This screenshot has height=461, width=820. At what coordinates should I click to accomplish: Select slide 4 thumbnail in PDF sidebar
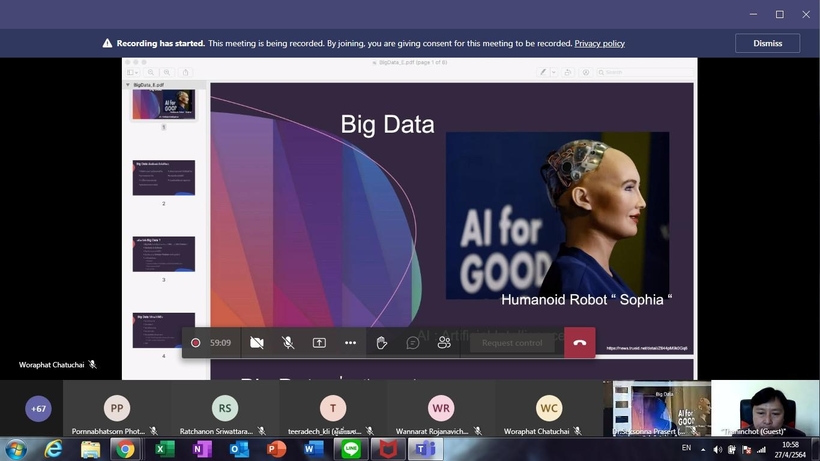tap(164, 330)
